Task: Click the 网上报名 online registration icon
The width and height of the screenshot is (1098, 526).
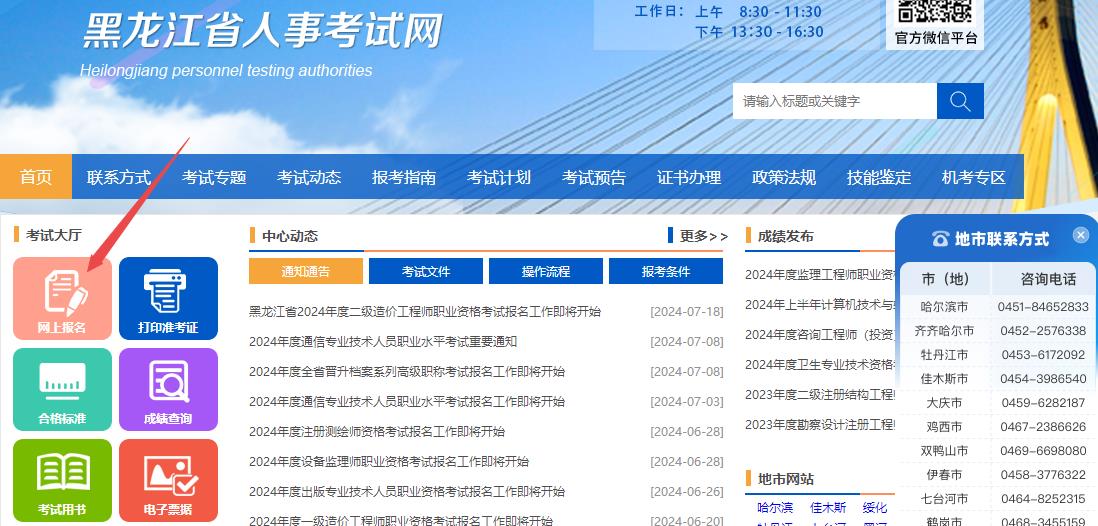Action: [x=62, y=298]
